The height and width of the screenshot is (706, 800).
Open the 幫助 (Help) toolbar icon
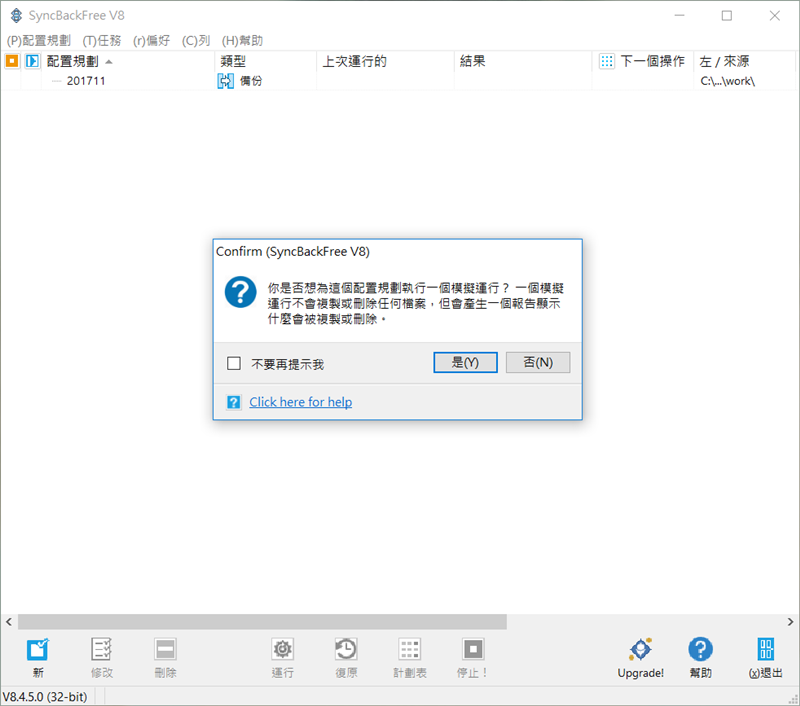701,649
